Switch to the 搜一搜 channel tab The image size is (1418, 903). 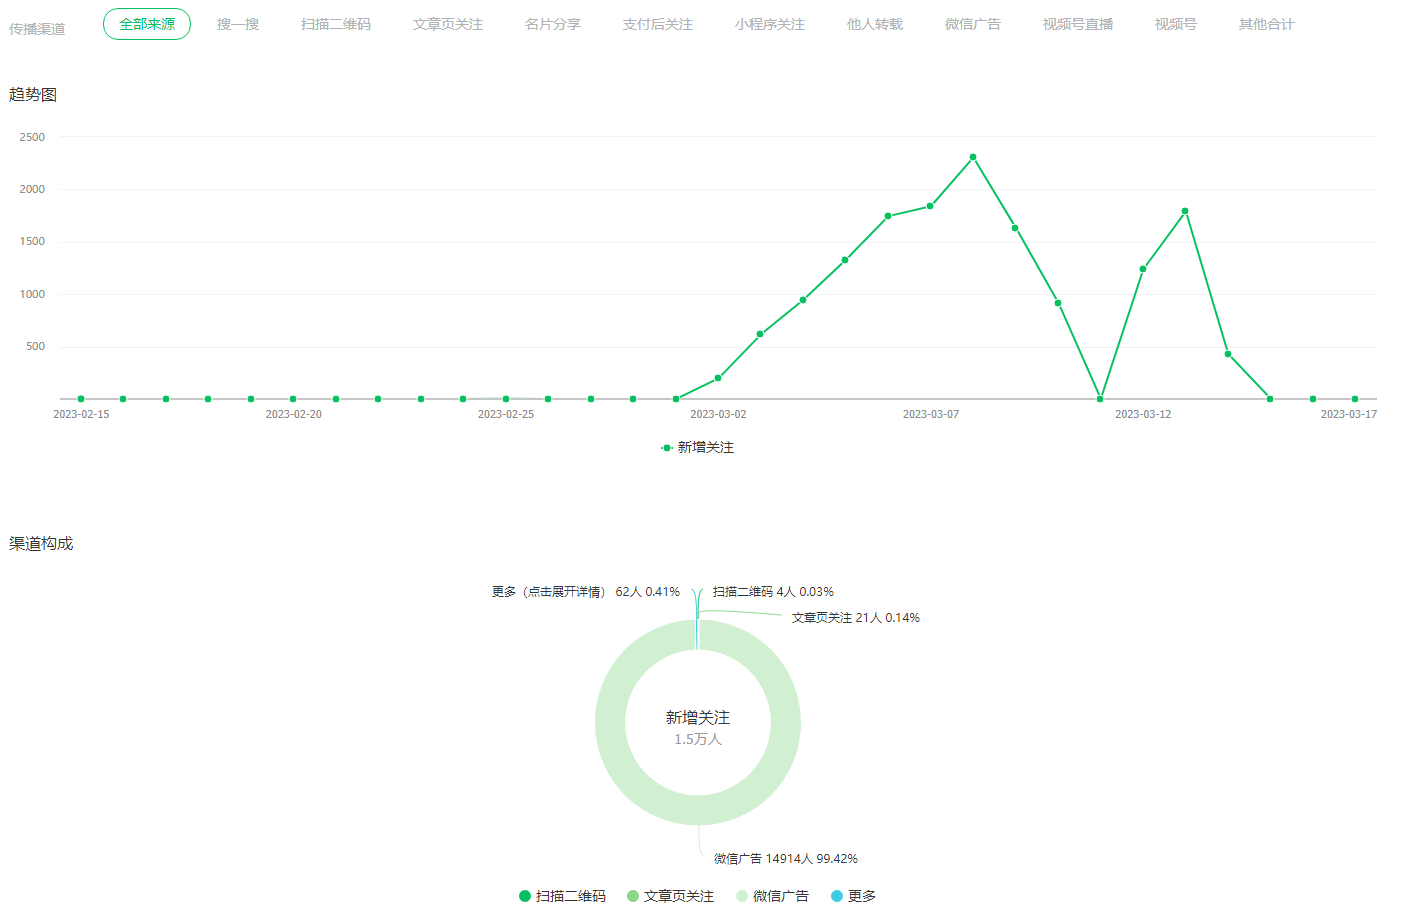[238, 24]
